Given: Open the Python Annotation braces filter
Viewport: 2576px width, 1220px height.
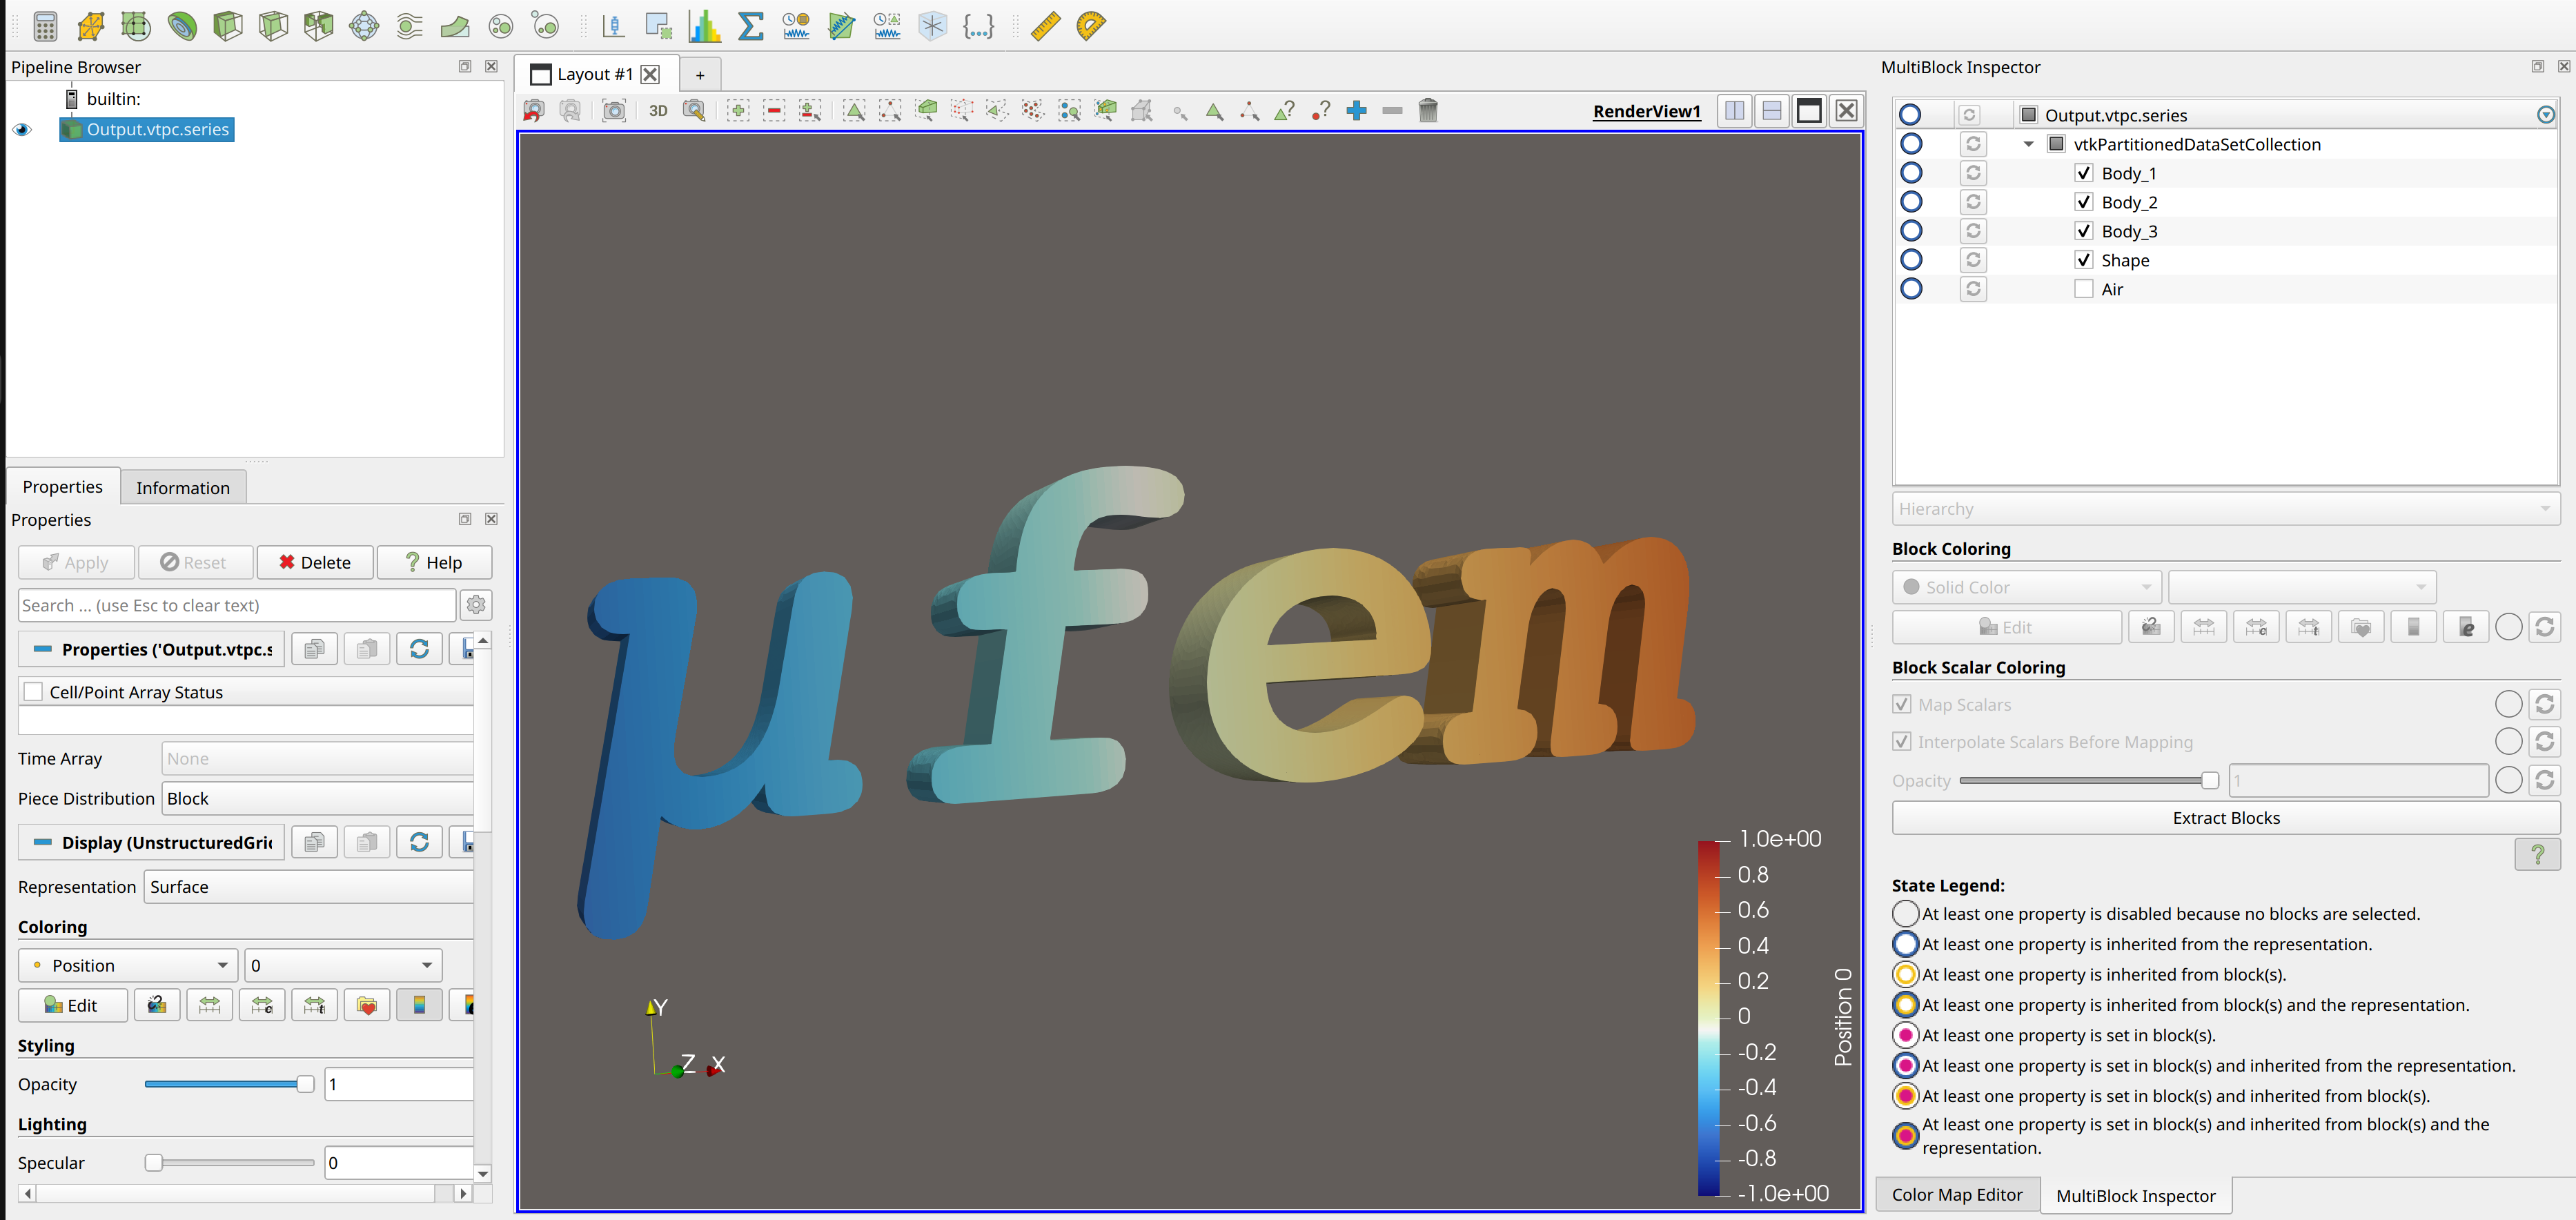Looking at the screenshot, I should point(977,25).
